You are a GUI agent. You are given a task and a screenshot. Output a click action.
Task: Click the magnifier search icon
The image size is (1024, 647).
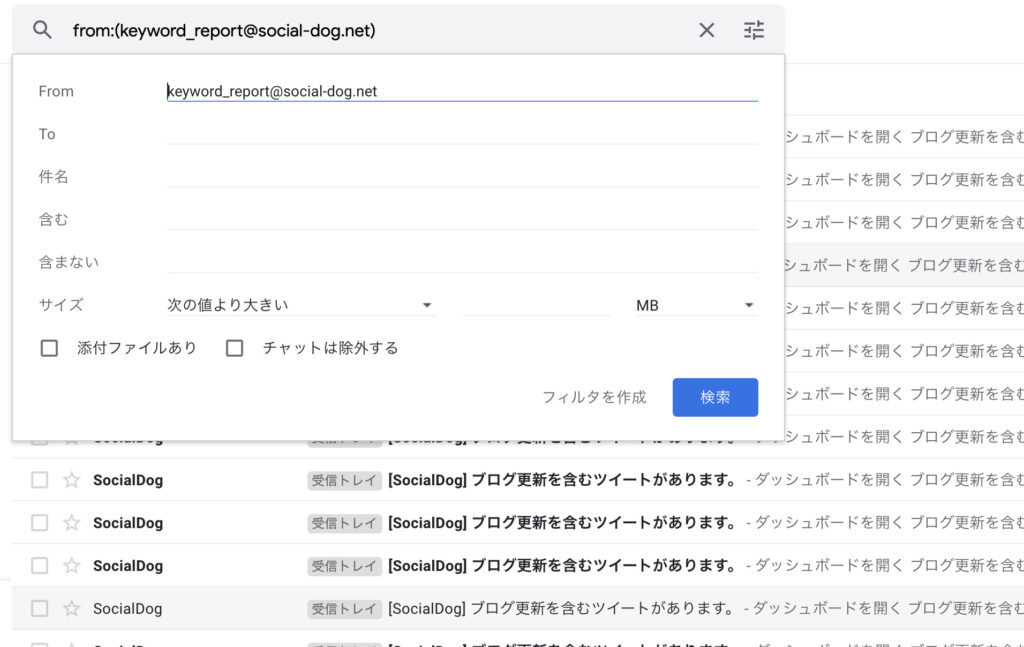pyautogui.click(x=42, y=29)
